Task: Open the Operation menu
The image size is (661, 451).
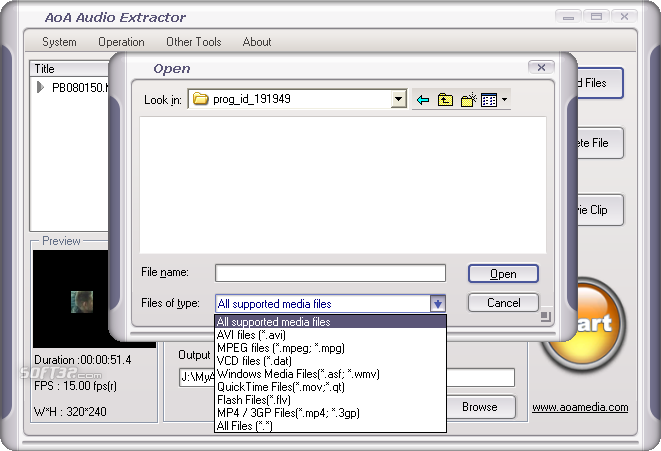Action: pyautogui.click(x=121, y=42)
